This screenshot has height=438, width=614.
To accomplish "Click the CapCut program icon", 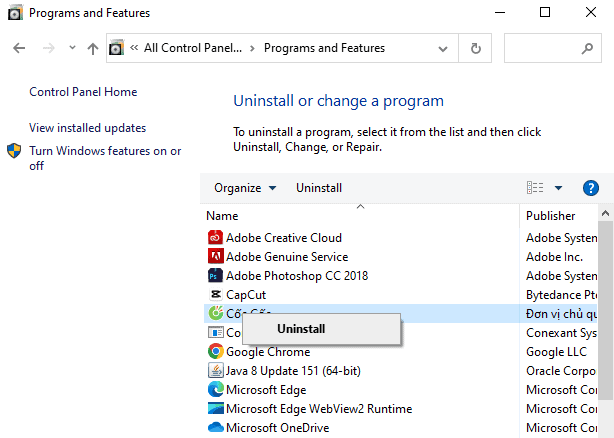I will (x=215, y=294).
